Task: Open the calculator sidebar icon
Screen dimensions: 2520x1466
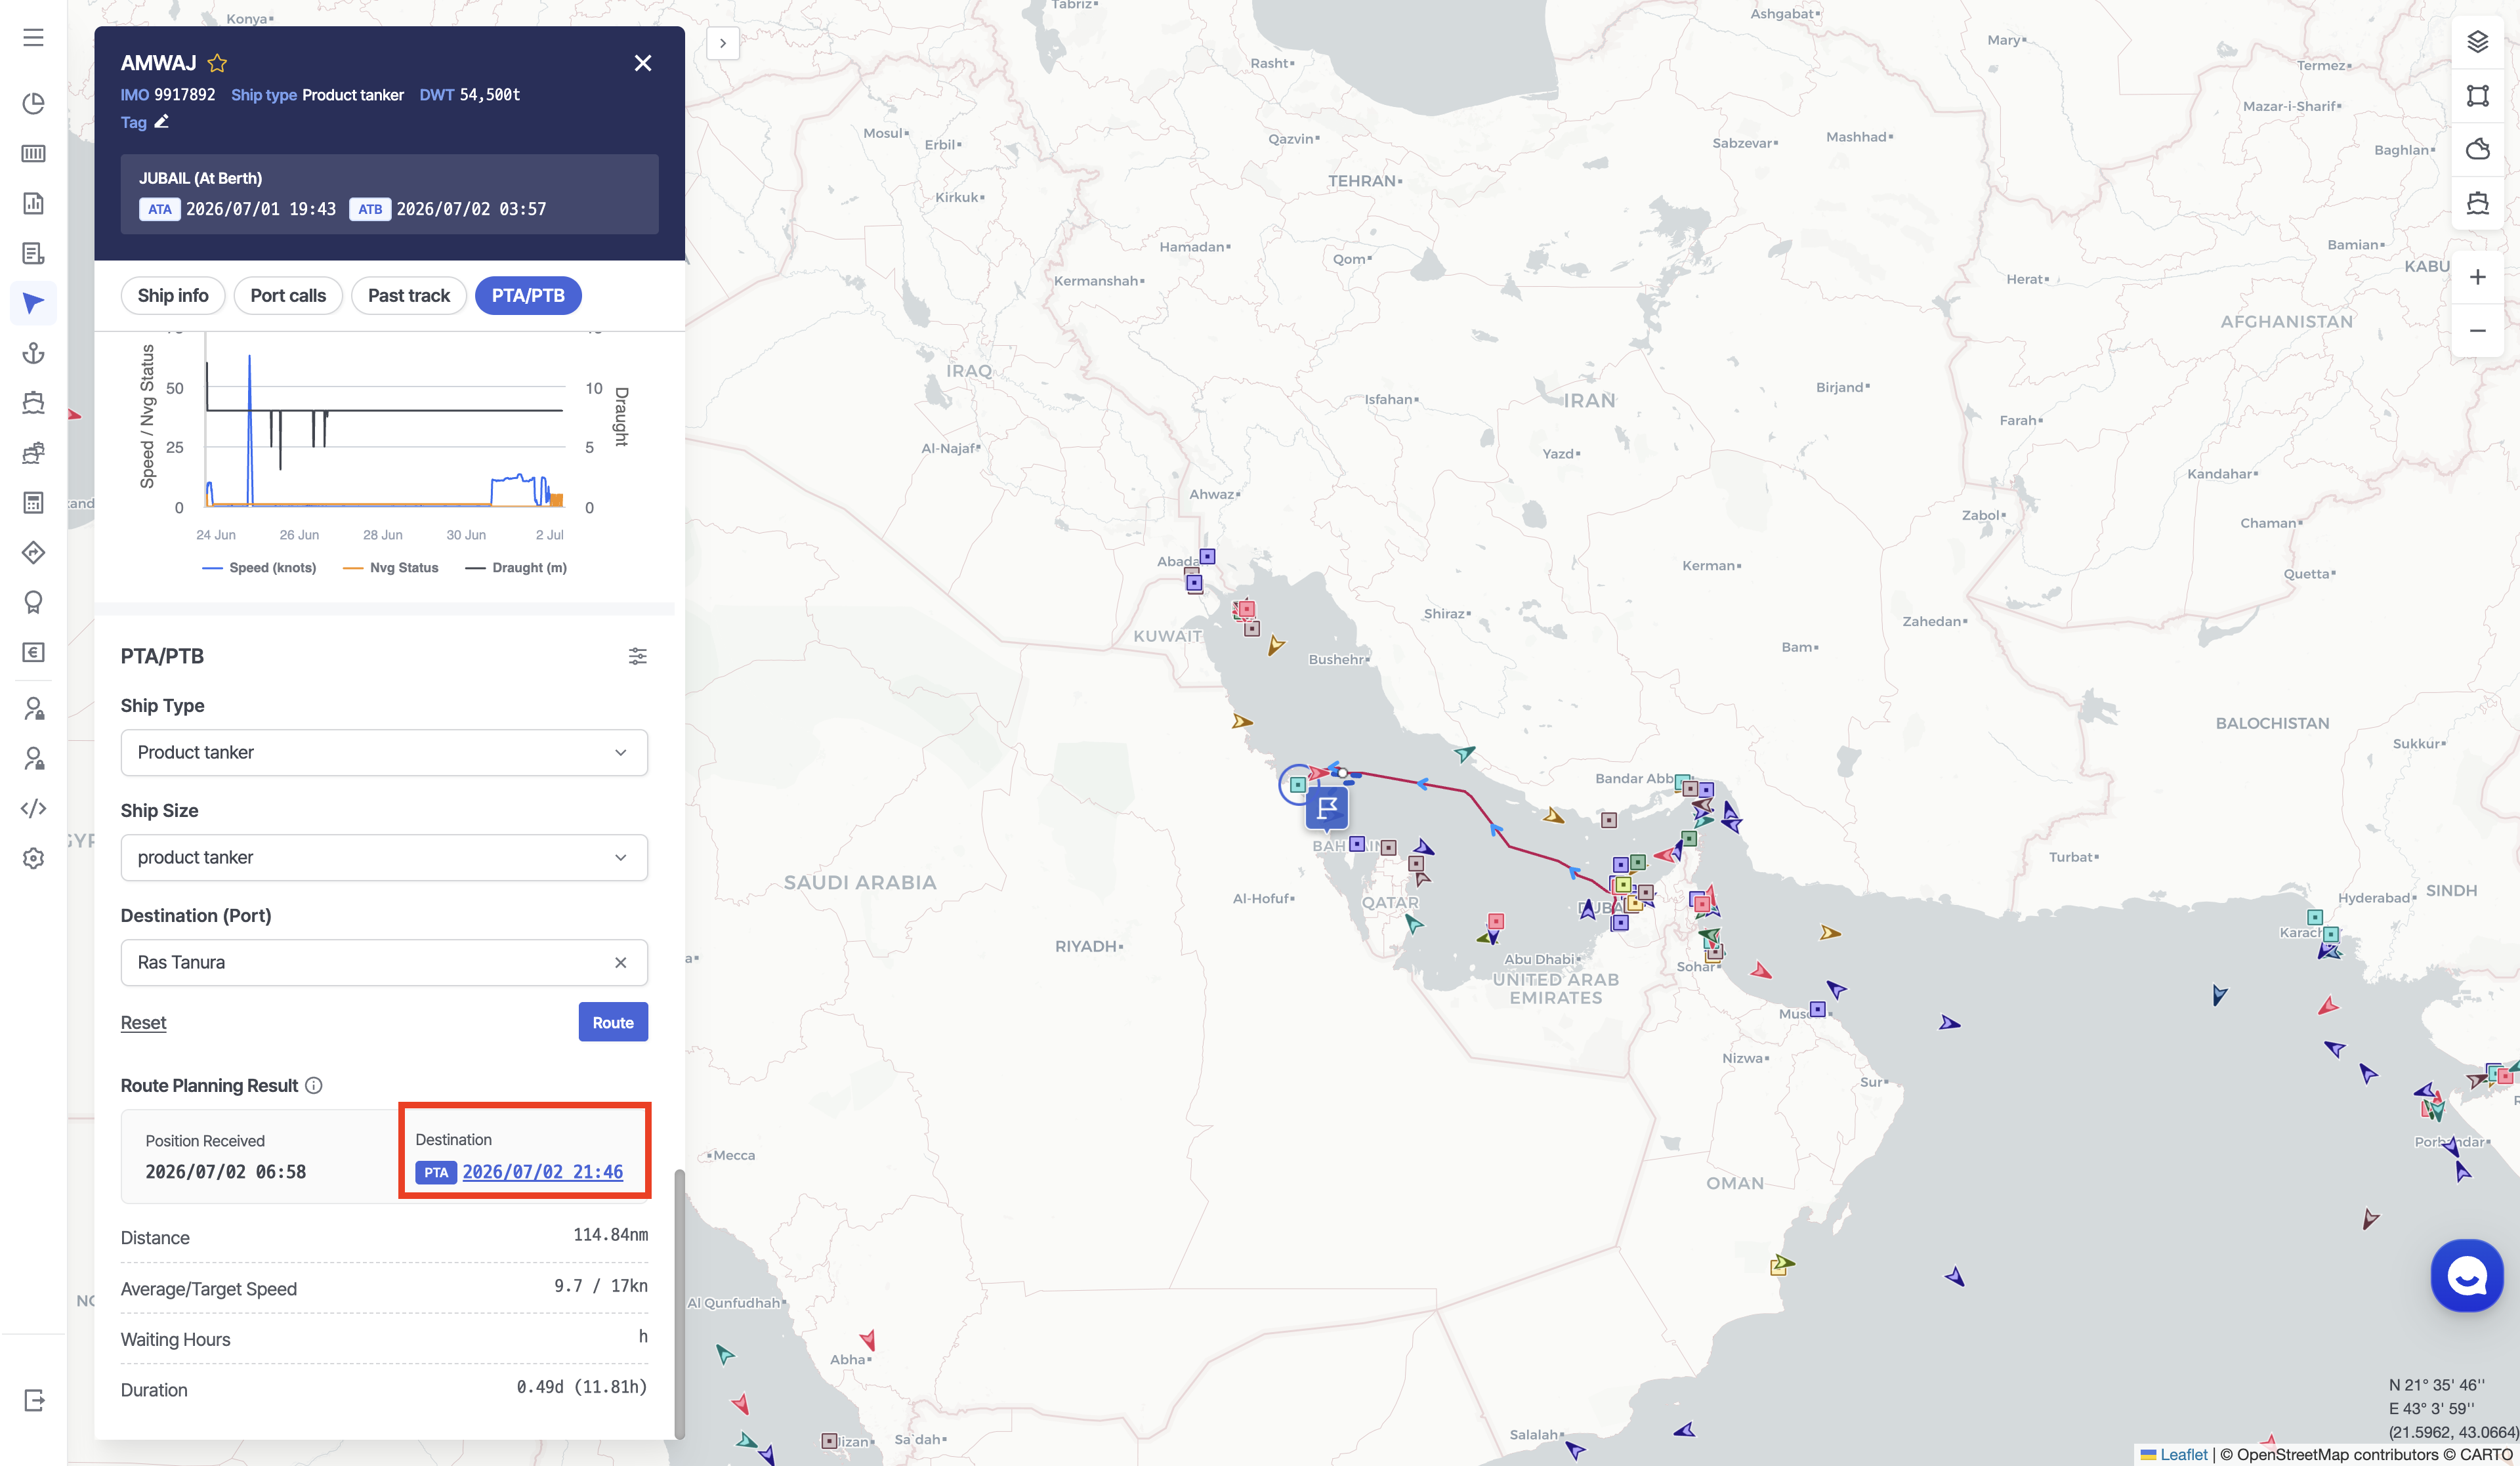Action: pyautogui.click(x=33, y=503)
